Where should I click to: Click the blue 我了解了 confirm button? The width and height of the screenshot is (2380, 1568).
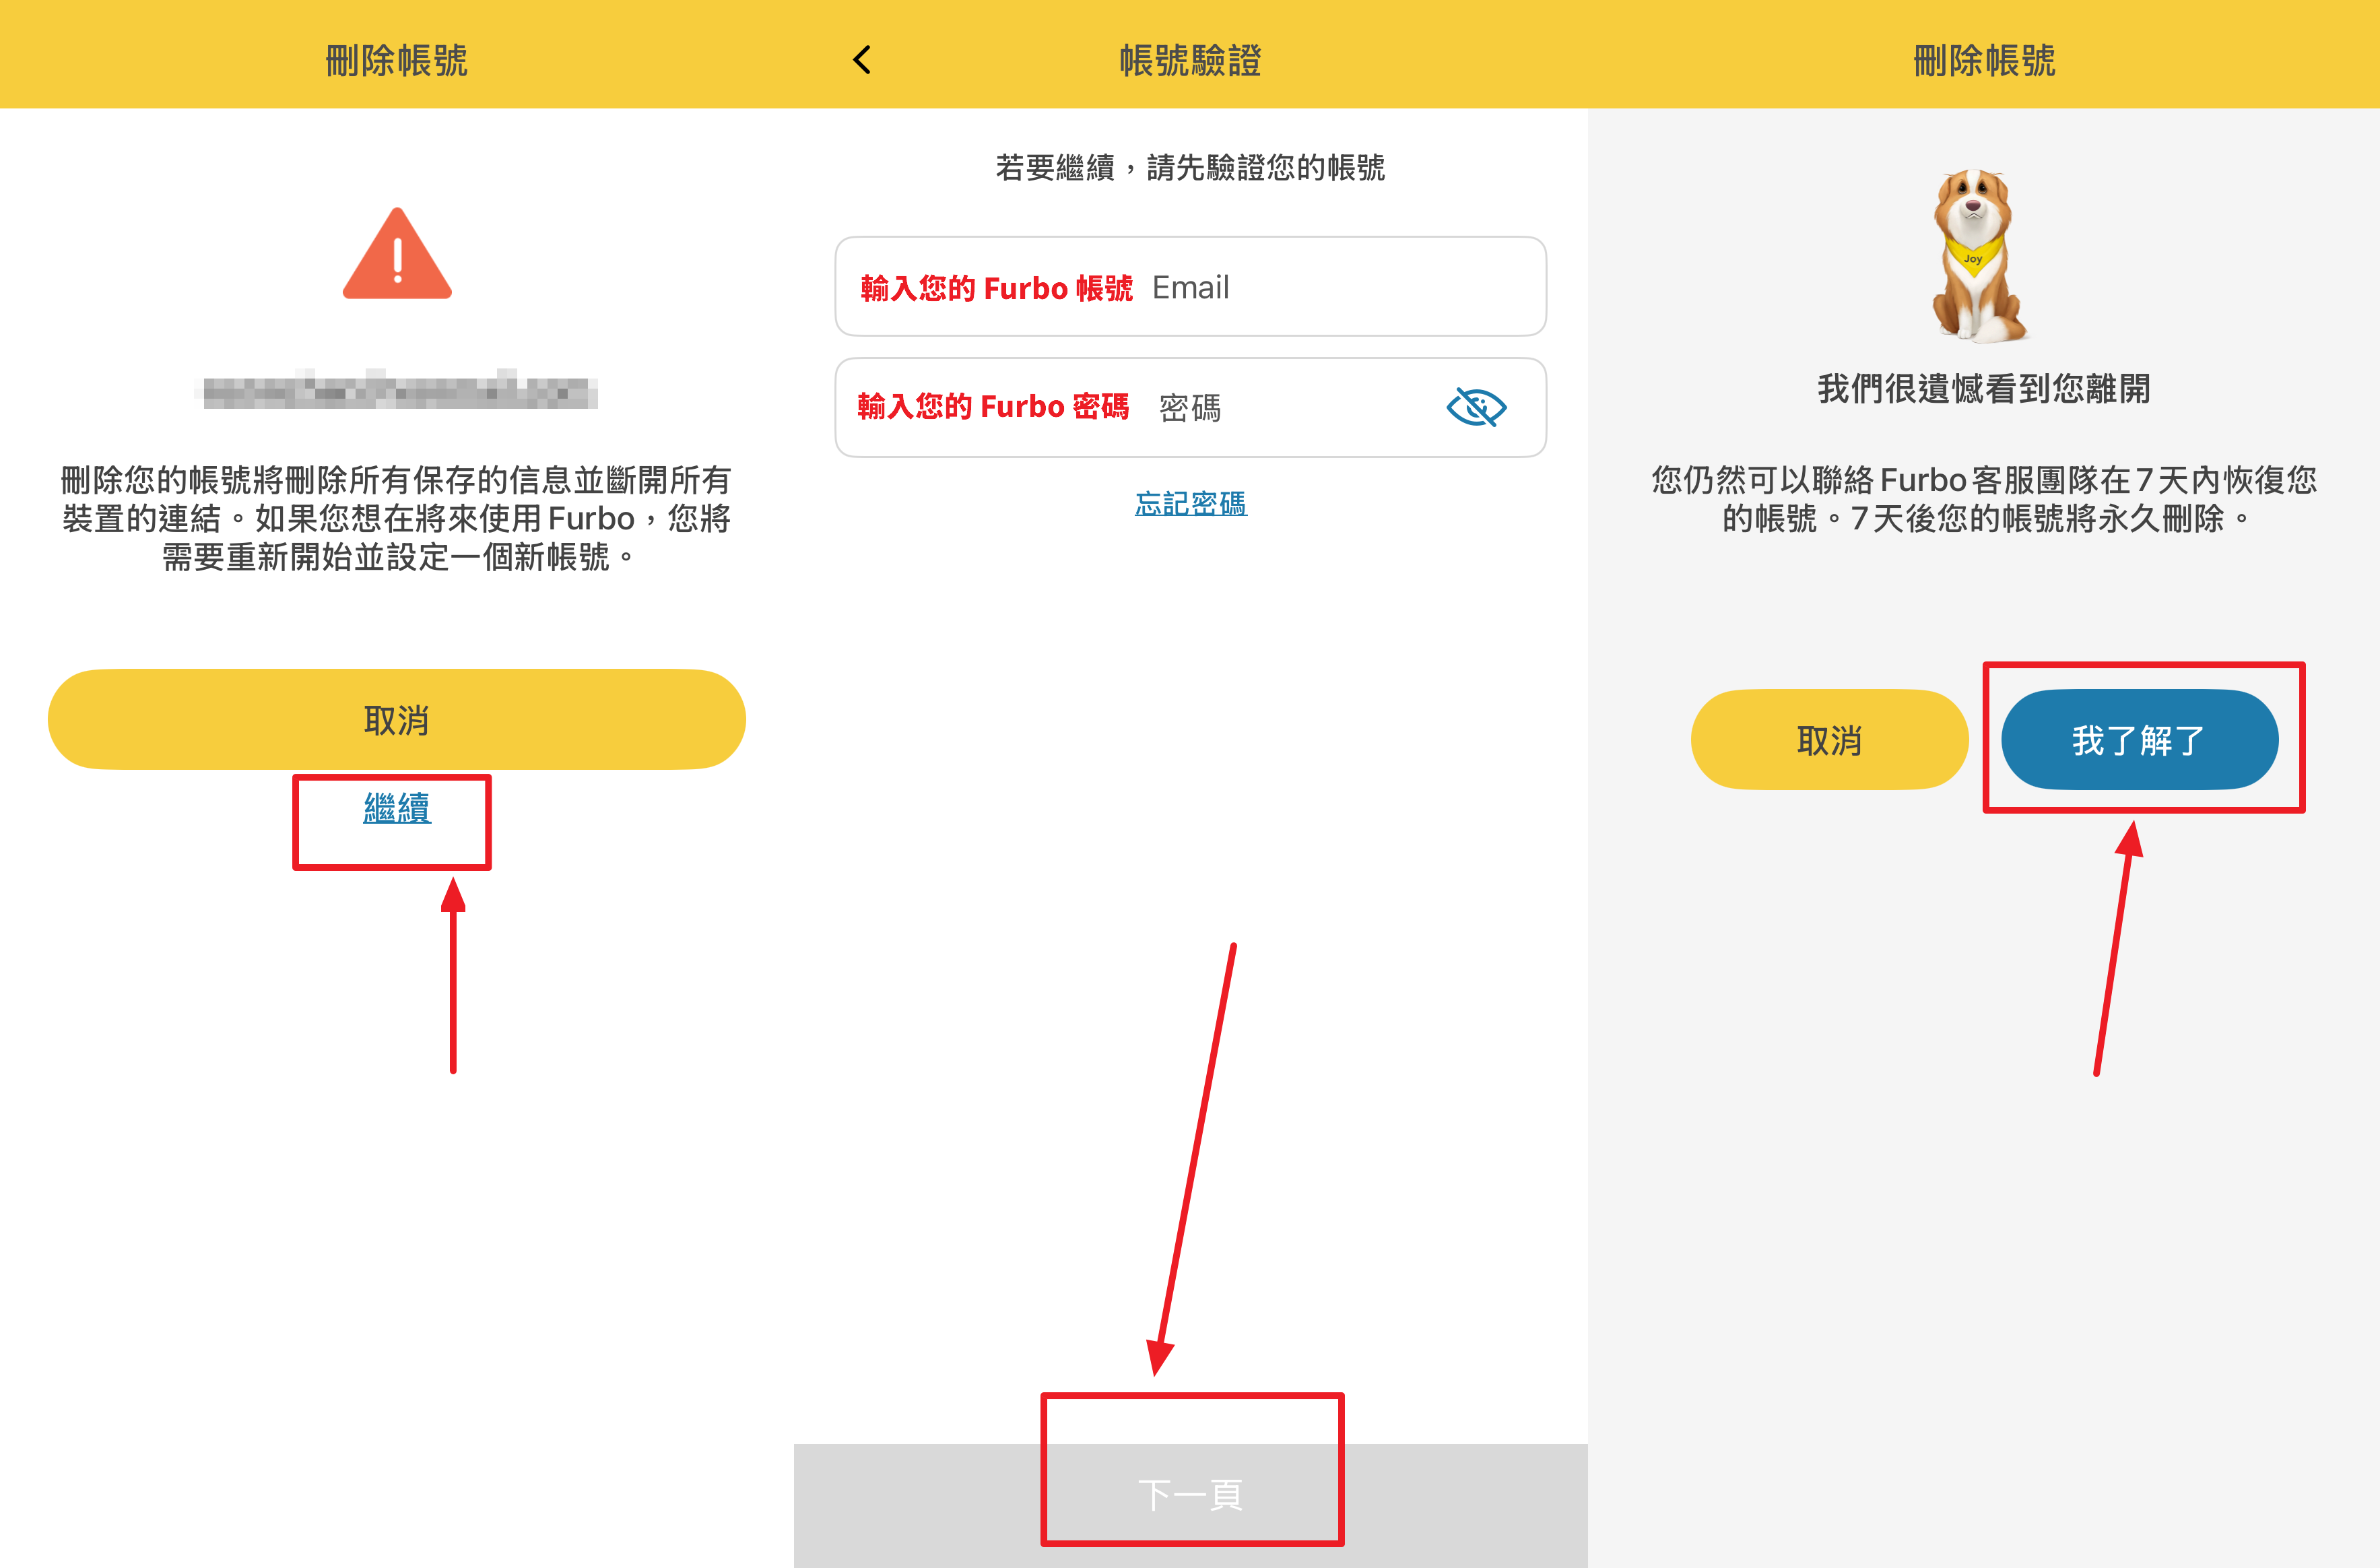coord(2139,739)
